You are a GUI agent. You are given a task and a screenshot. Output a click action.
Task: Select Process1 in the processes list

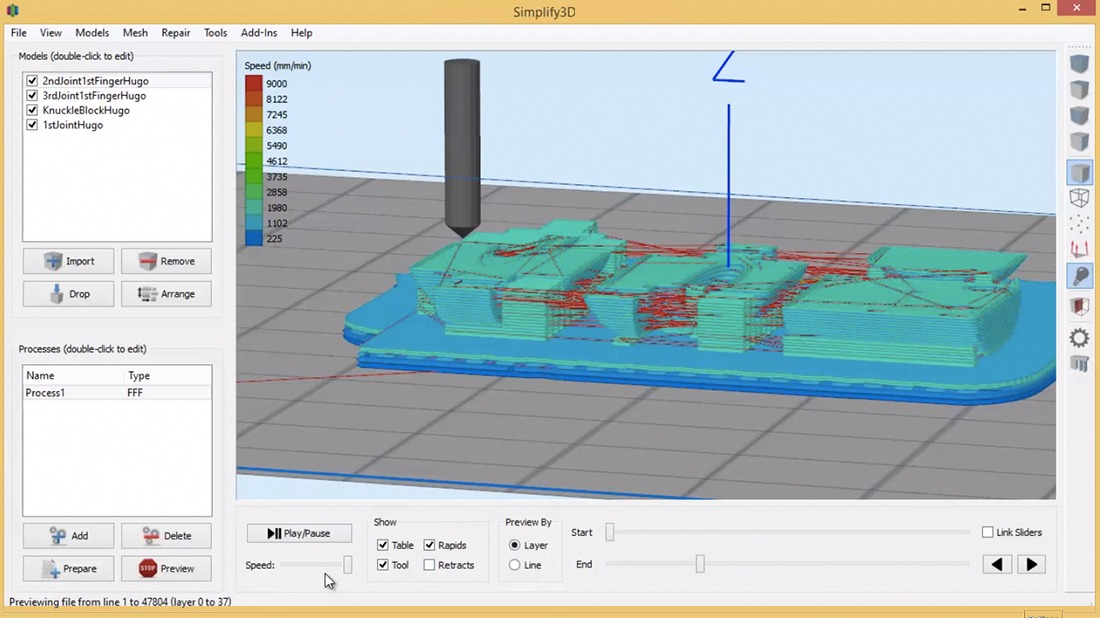[46, 393]
